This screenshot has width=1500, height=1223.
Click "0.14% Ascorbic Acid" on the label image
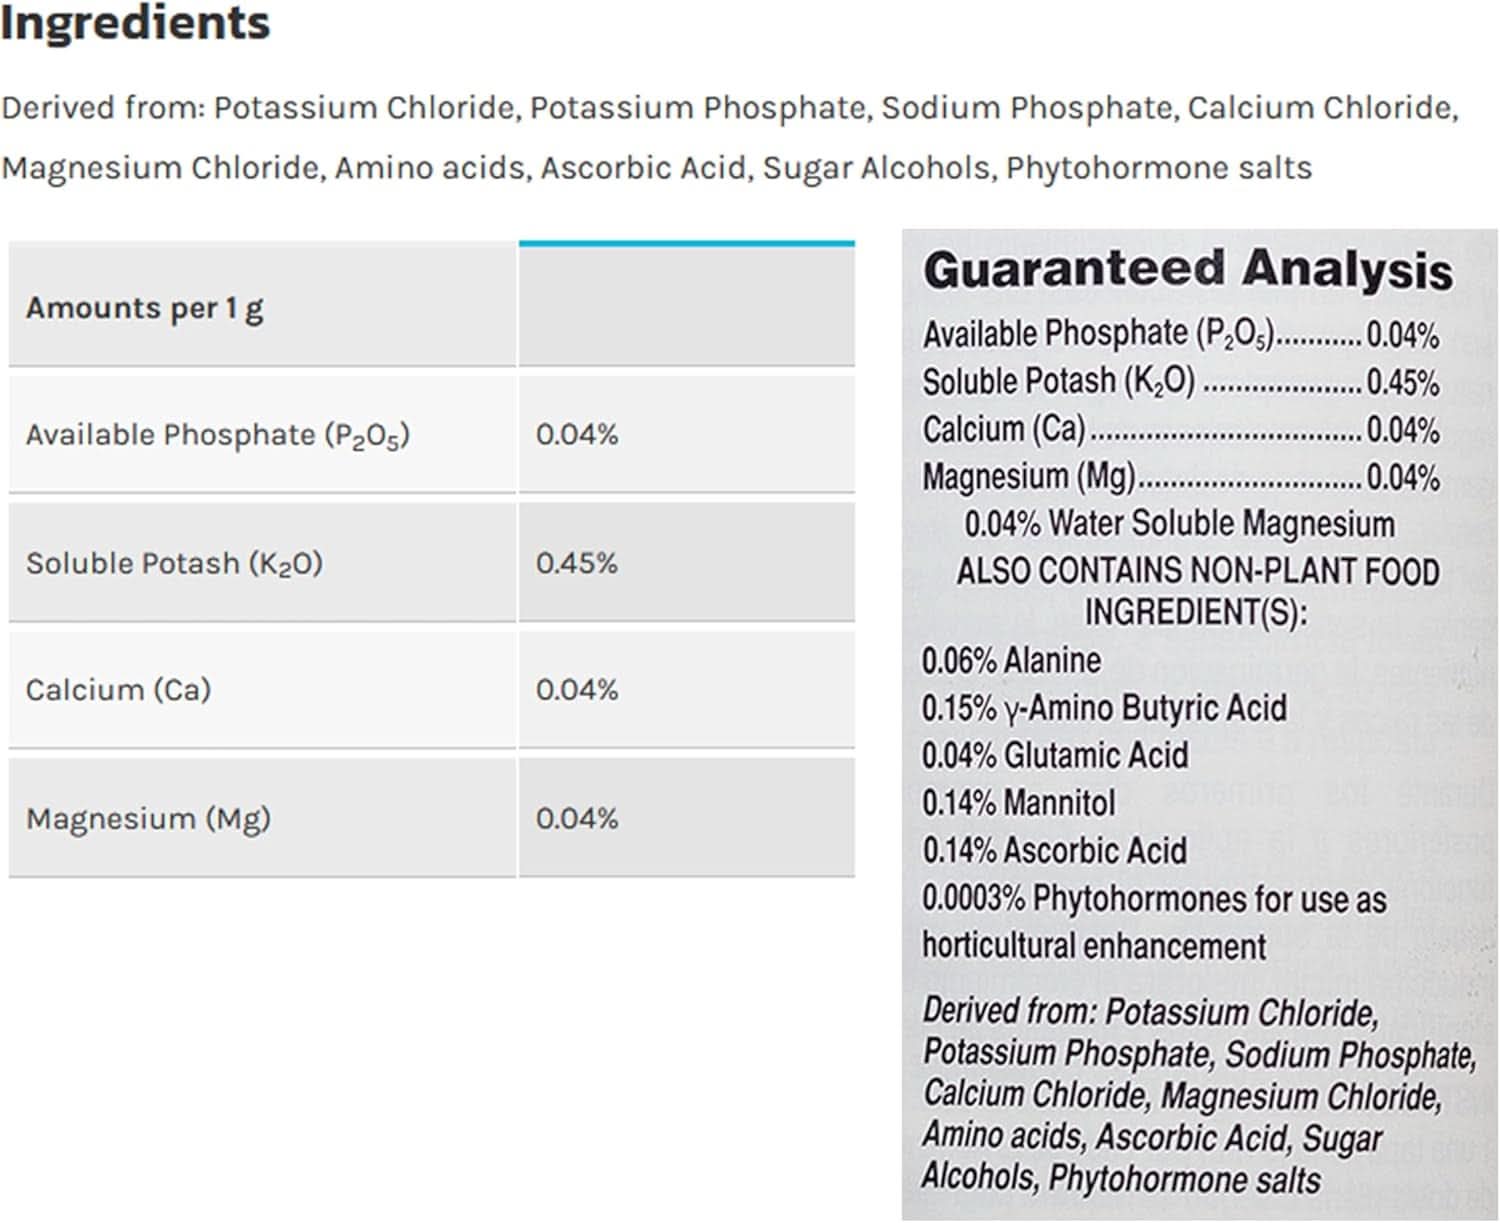[1054, 851]
